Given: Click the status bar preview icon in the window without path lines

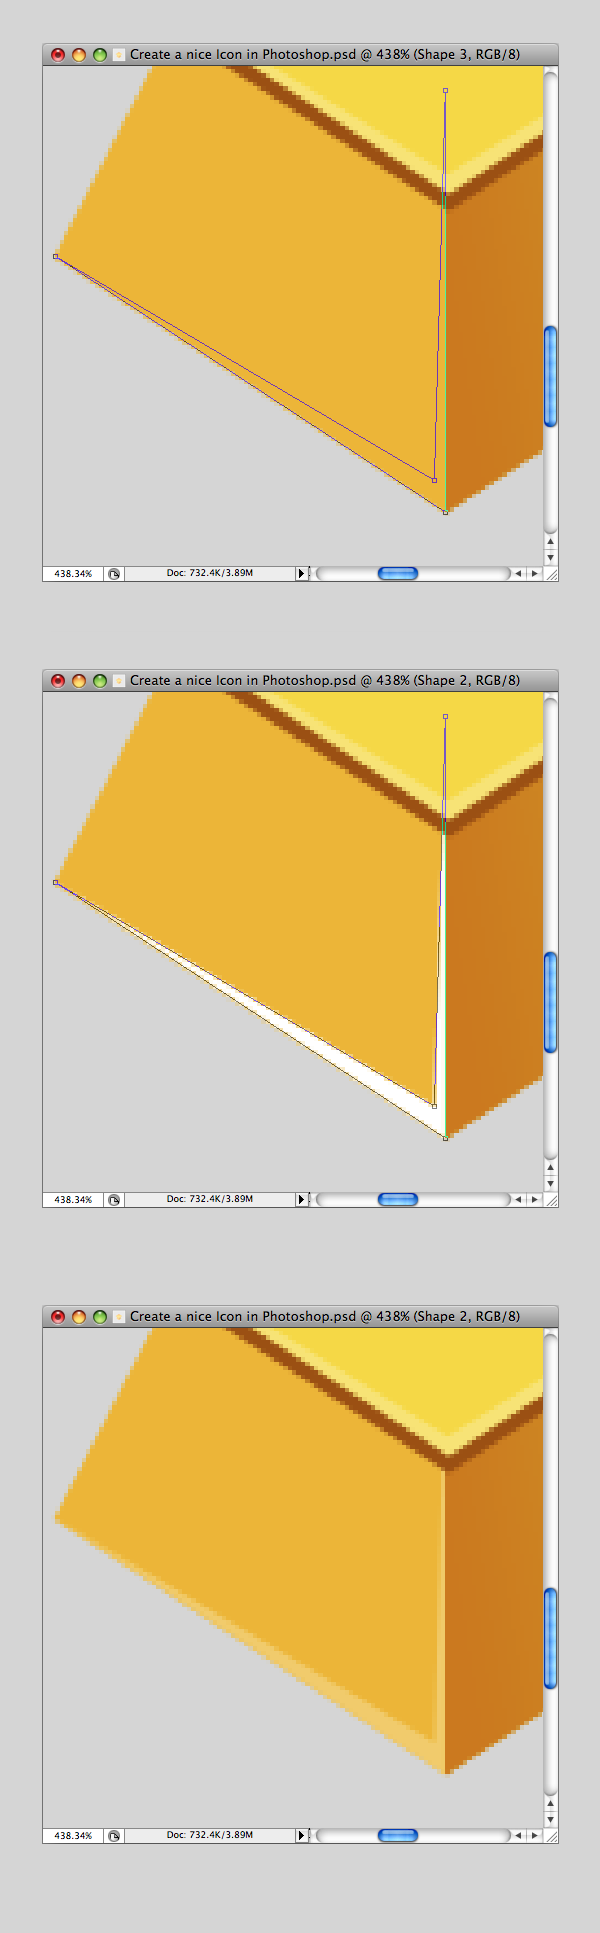Looking at the screenshot, I should click(x=114, y=1836).
